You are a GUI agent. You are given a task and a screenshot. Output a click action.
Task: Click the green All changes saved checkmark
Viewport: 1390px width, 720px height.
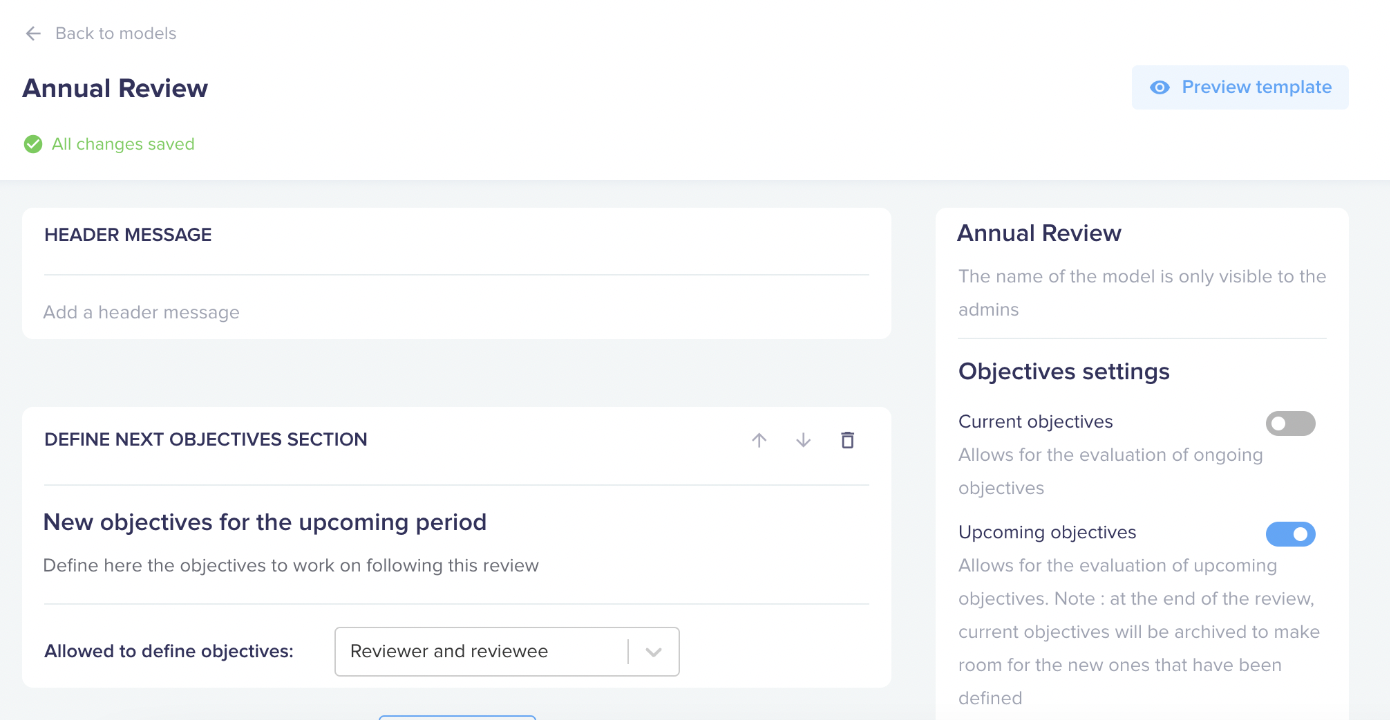(x=33, y=144)
